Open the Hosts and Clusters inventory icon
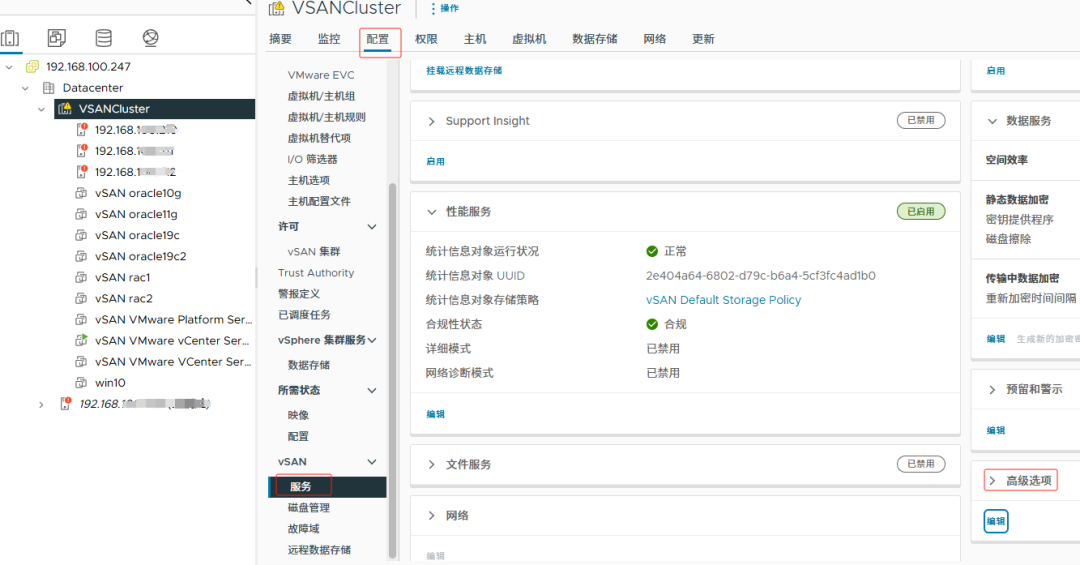This screenshot has height=565, width=1080. (x=10, y=38)
